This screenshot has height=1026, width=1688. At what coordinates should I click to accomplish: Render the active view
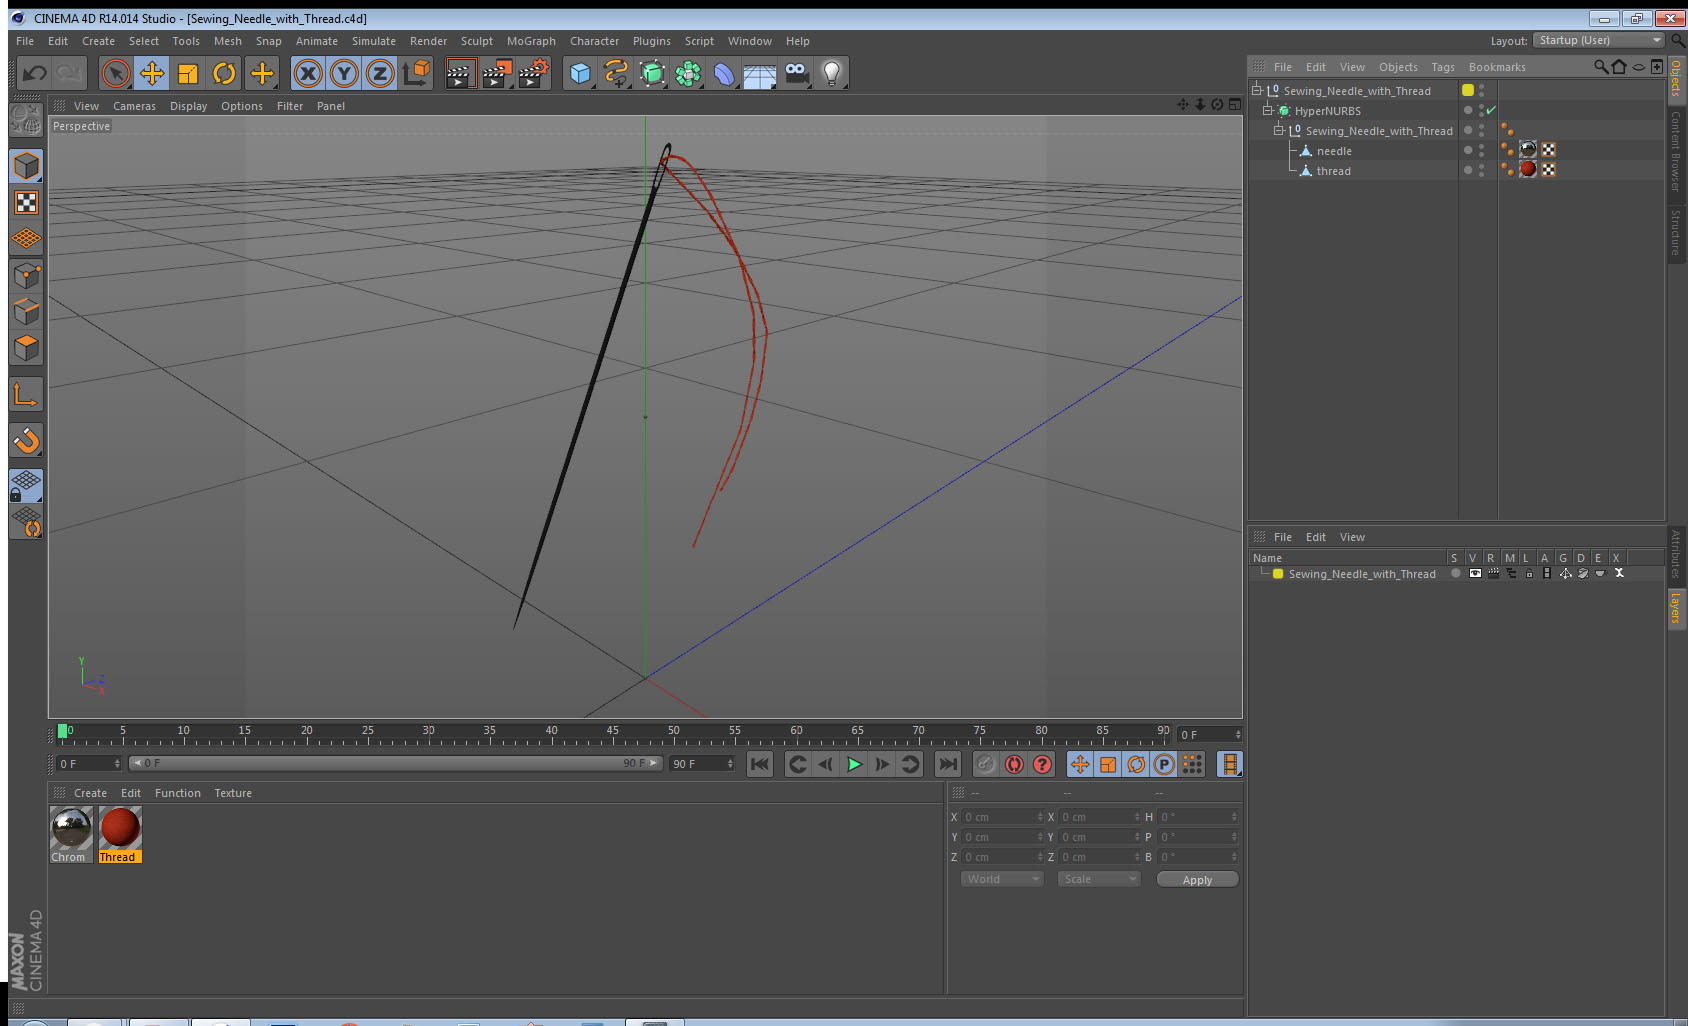[460, 73]
